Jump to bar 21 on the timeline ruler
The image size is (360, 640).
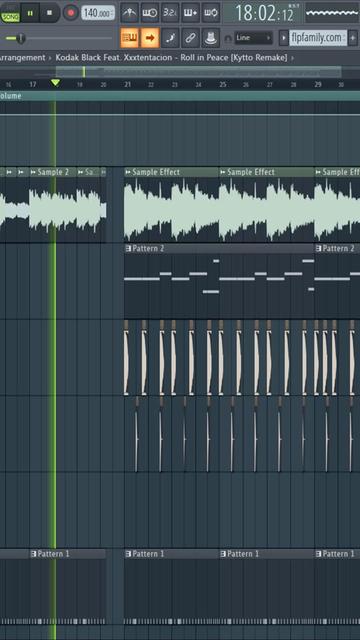[x=127, y=84]
